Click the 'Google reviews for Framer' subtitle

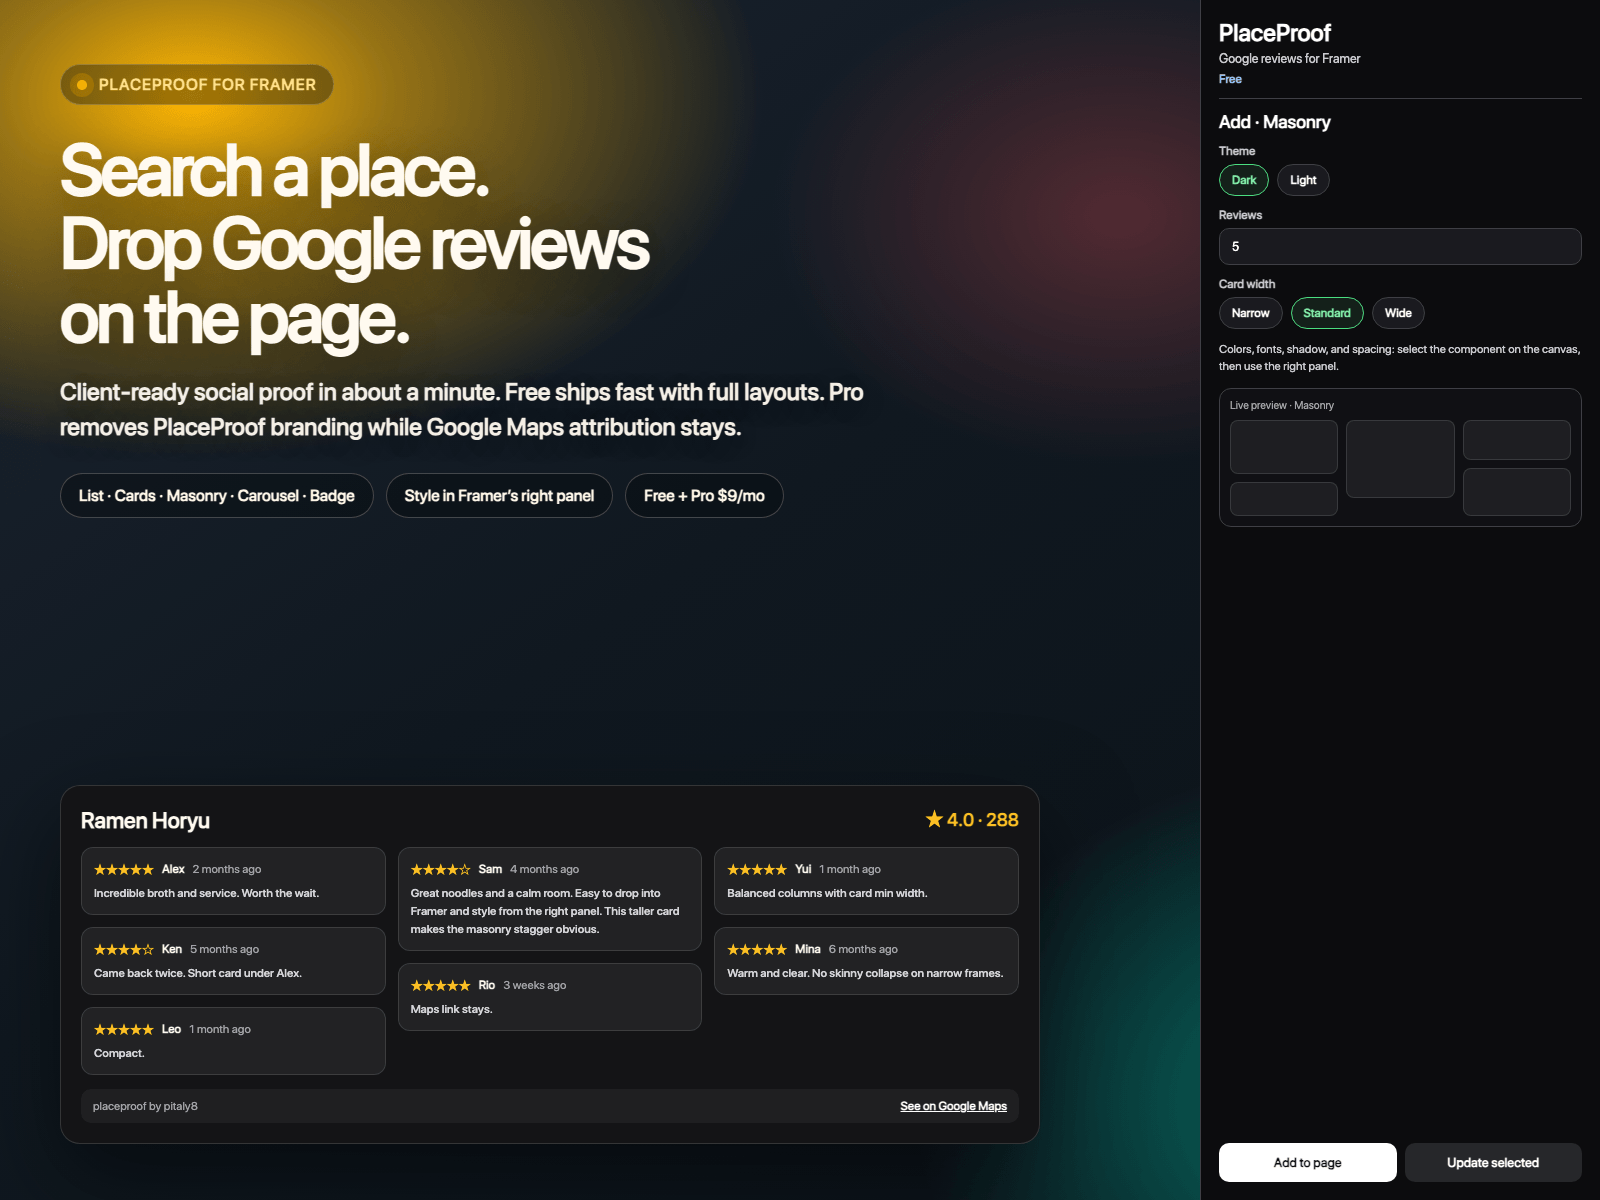click(x=1290, y=59)
